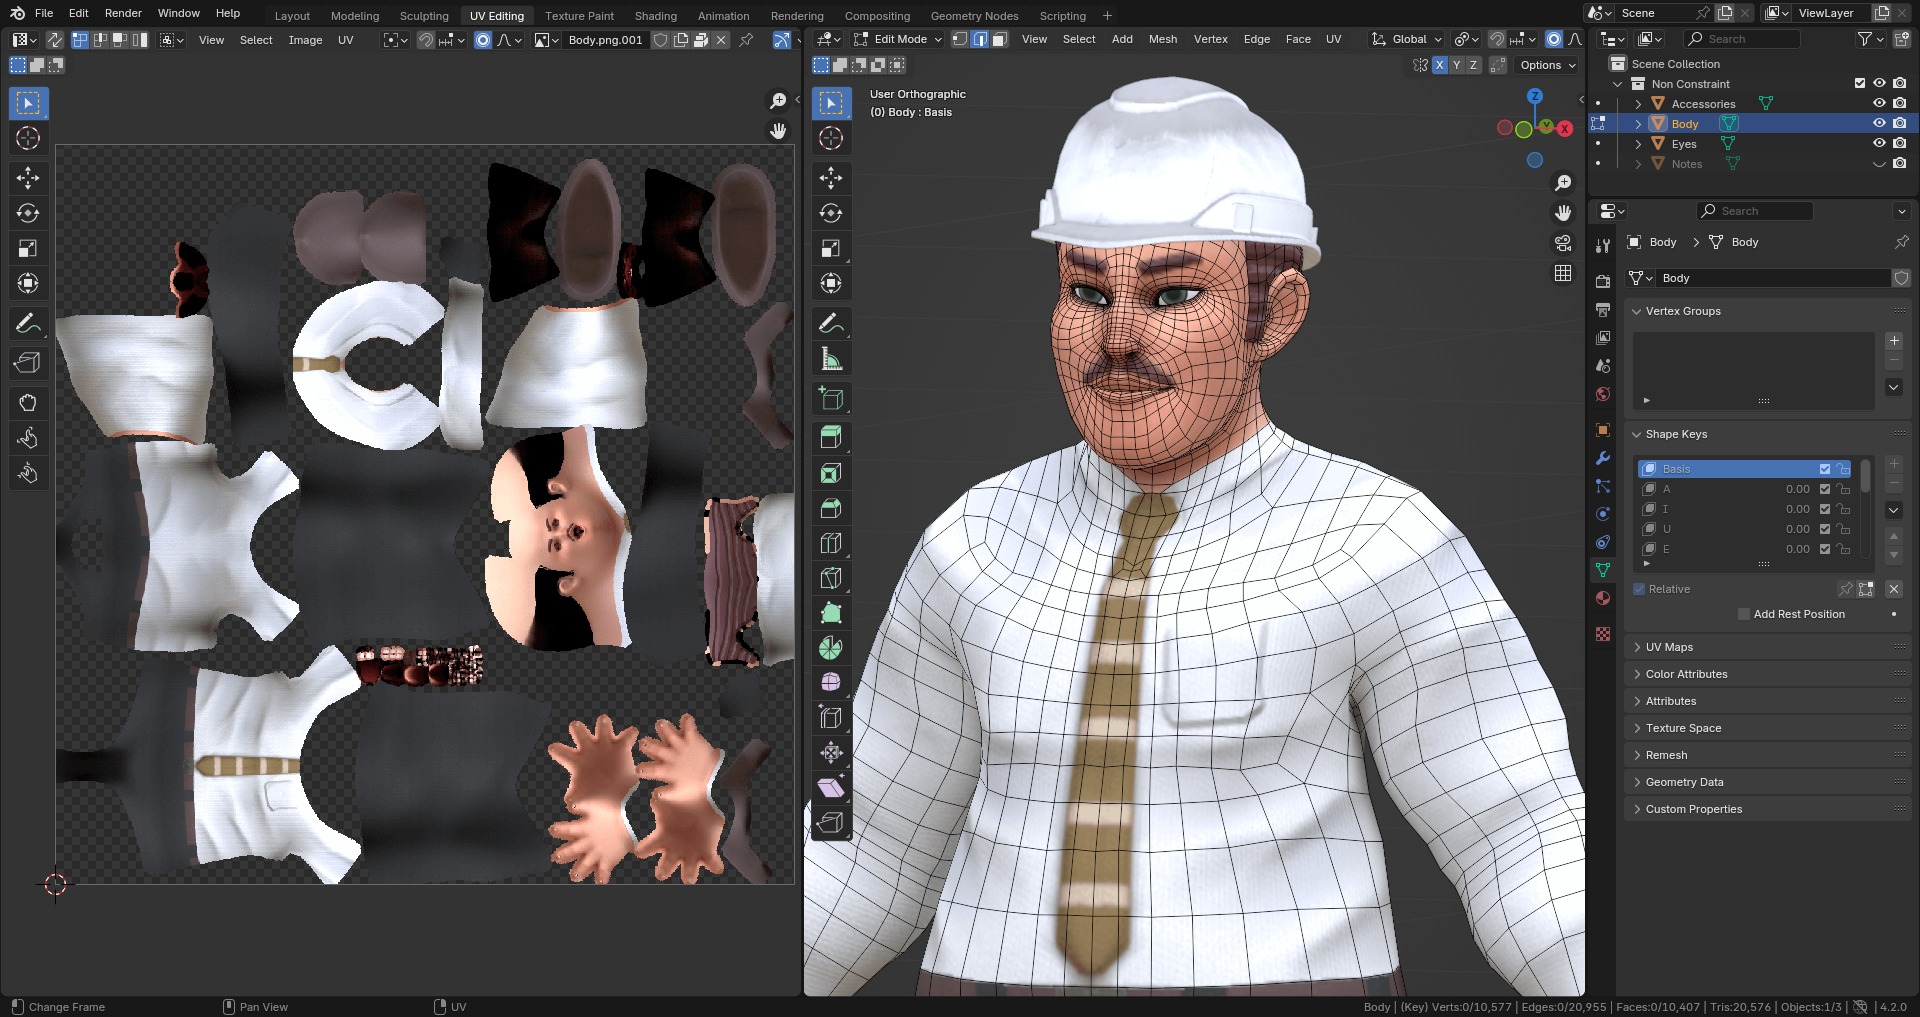The width and height of the screenshot is (1920, 1017).
Task: Toggle X axis mirror in 3D viewport
Action: pyautogui.click(x=1439, y=65)
